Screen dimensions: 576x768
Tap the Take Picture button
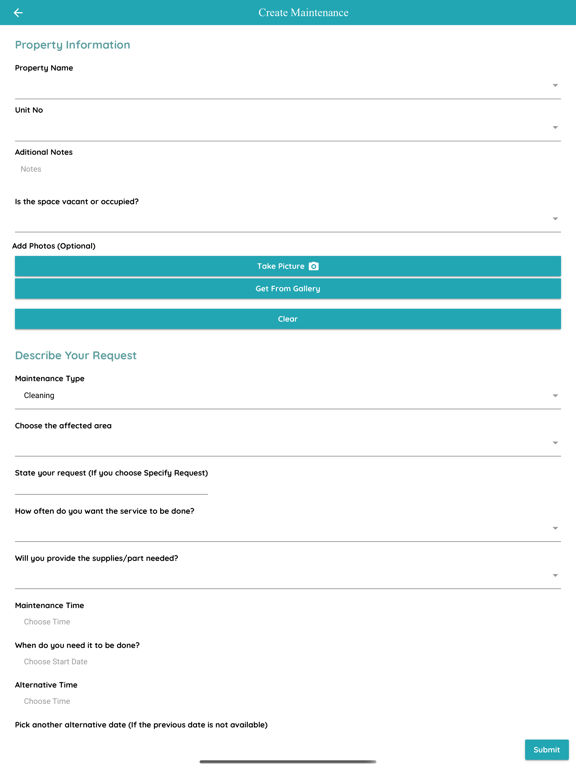[288, 266]
